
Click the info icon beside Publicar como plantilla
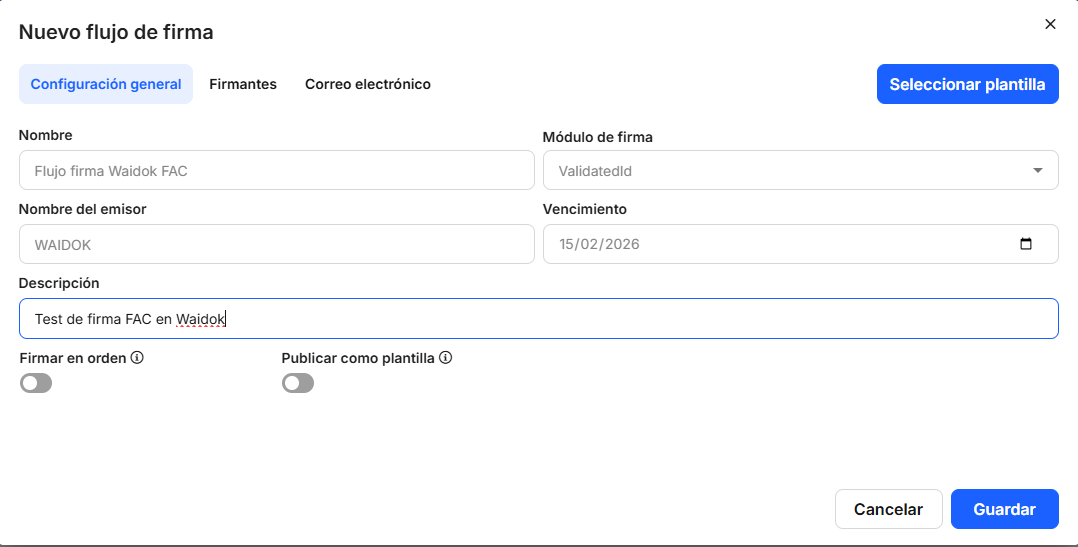point(446,357)
